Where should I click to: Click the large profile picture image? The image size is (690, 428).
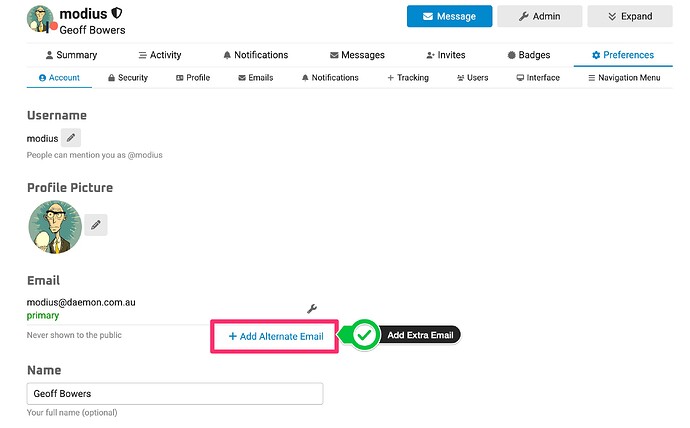[x=54, y=226]
